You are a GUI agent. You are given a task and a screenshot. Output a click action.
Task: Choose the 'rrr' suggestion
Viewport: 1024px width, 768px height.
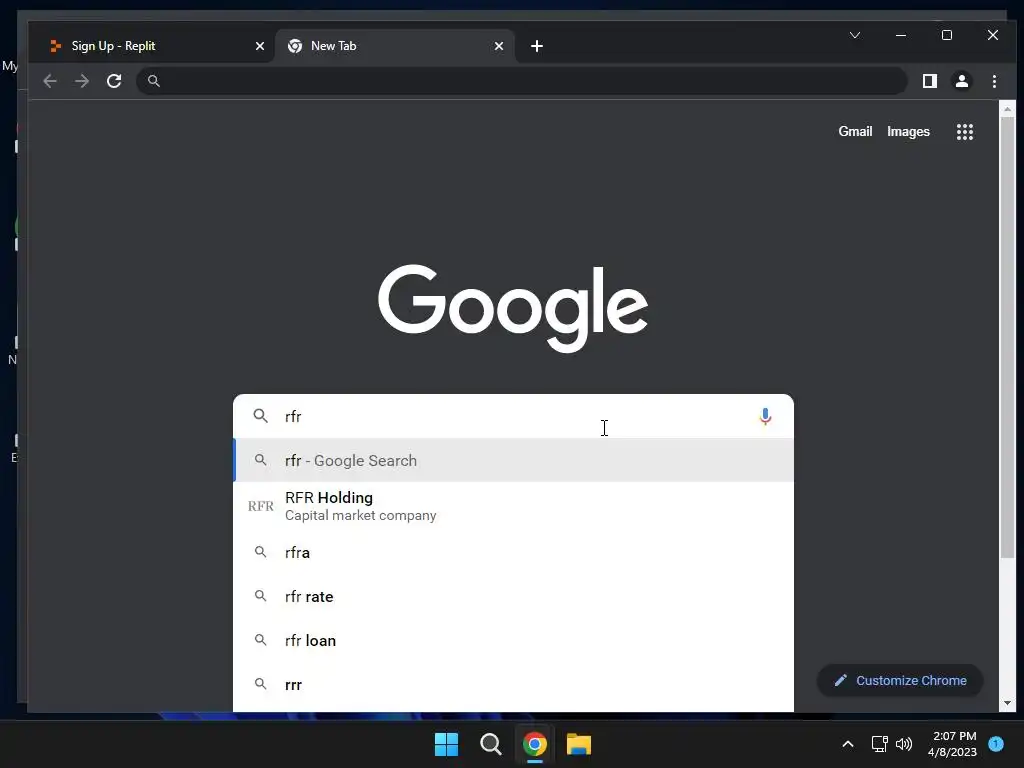(513, 684)
